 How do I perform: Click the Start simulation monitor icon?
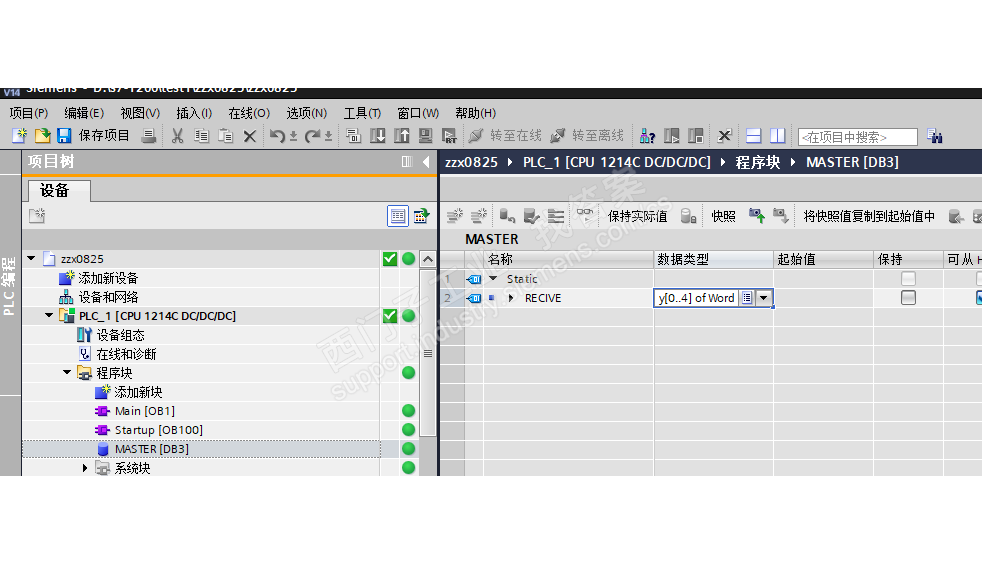pos(425,136)
